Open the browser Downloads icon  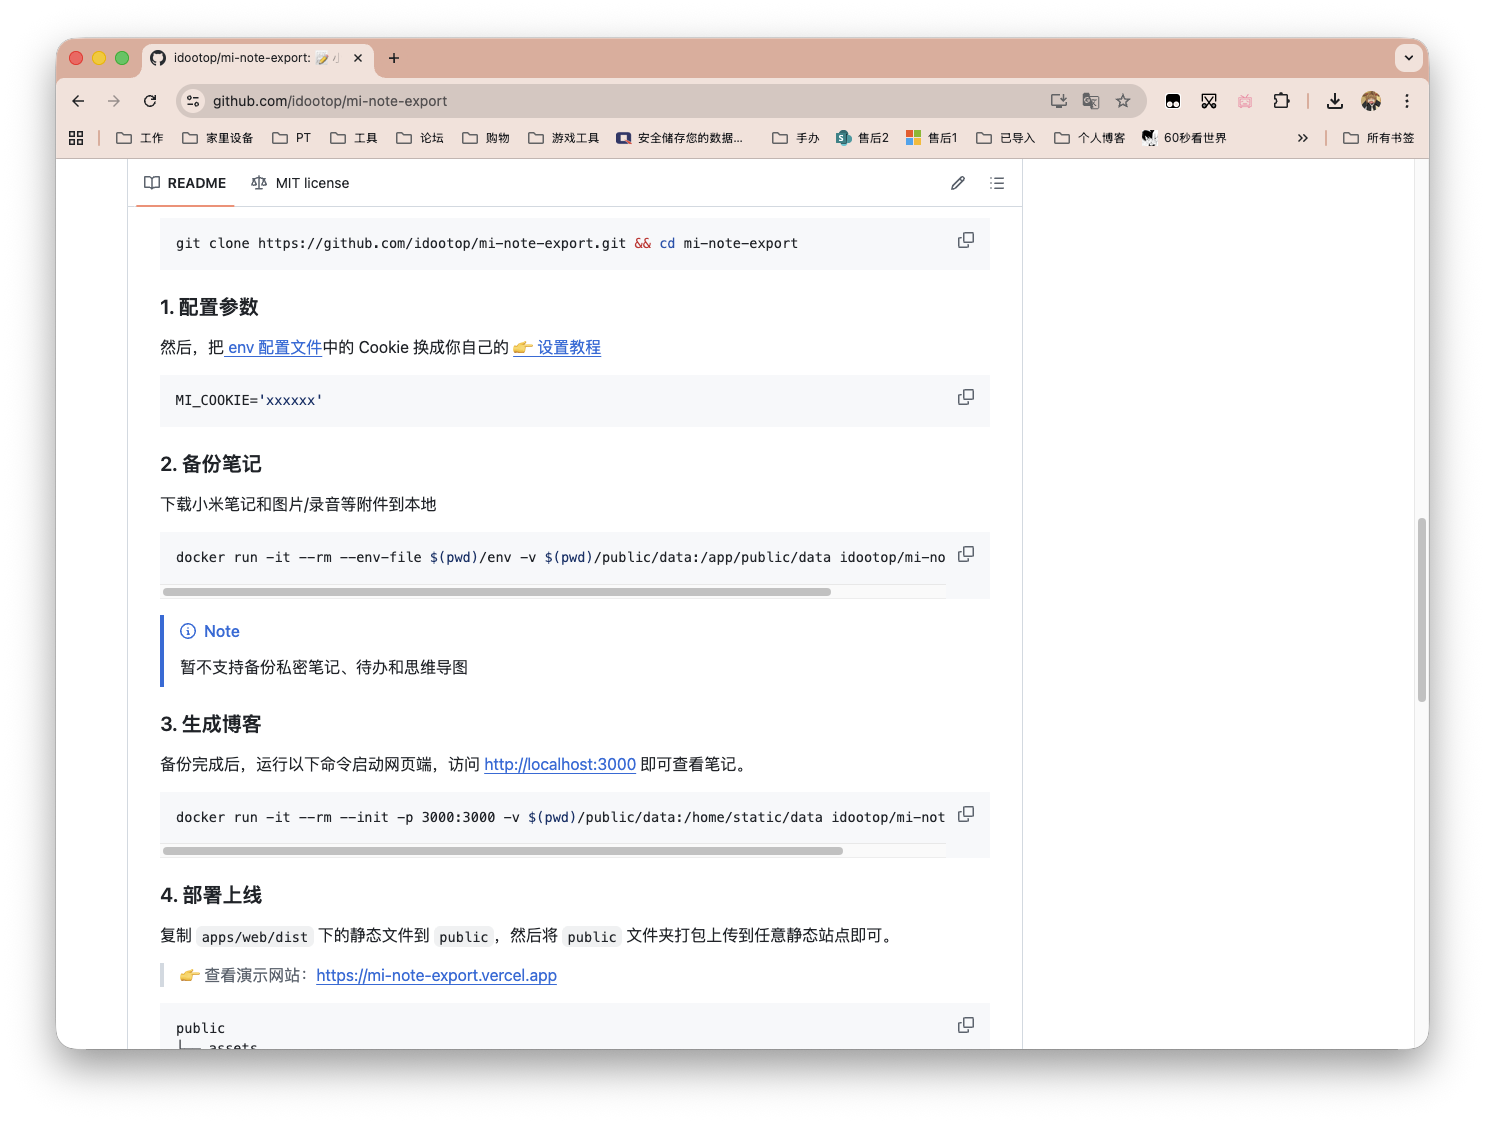pos(1334,101)
